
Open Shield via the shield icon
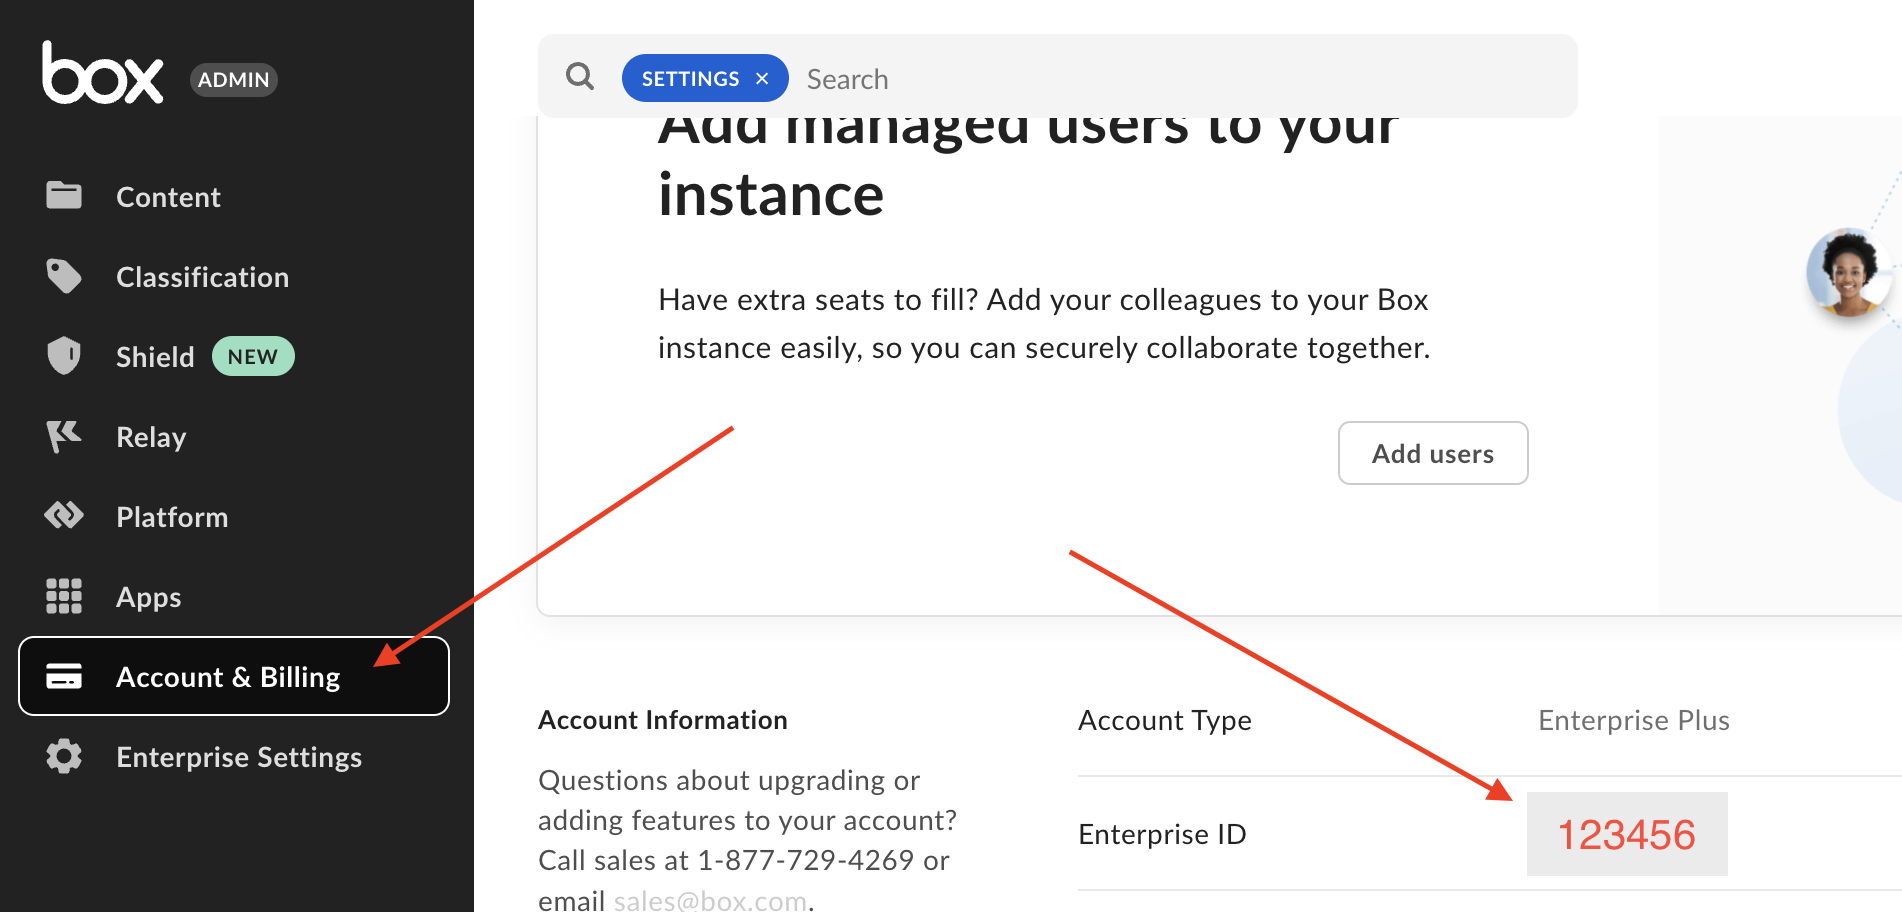click(x=63, y=356)
